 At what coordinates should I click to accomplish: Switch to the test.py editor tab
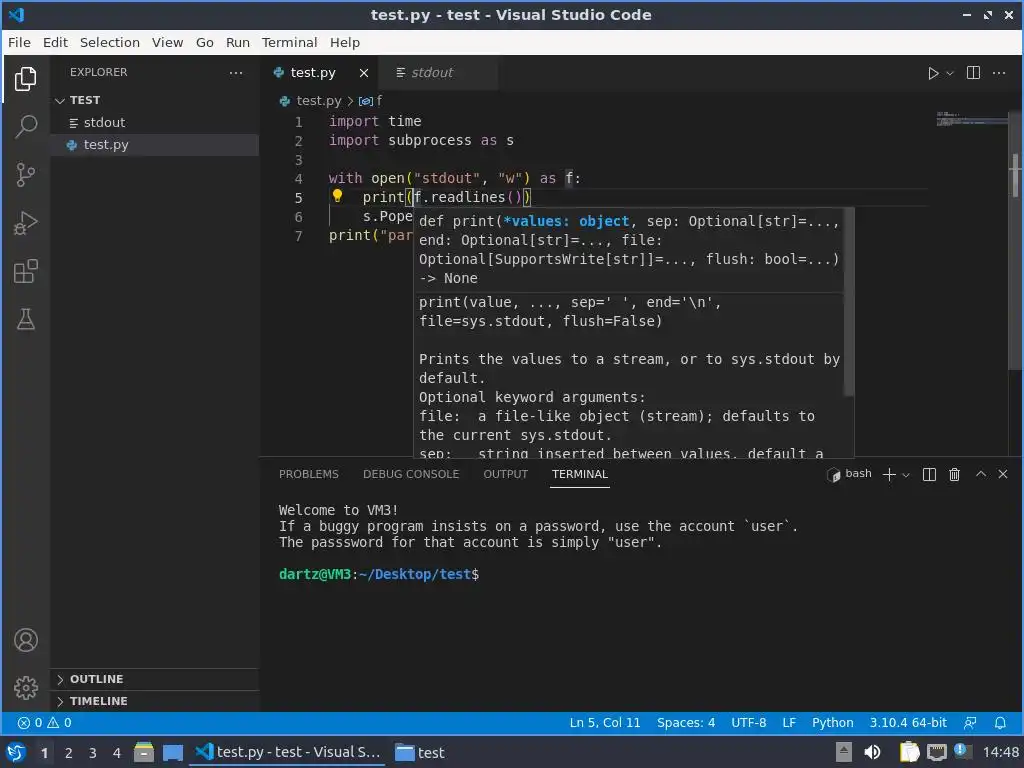point(320,72)
